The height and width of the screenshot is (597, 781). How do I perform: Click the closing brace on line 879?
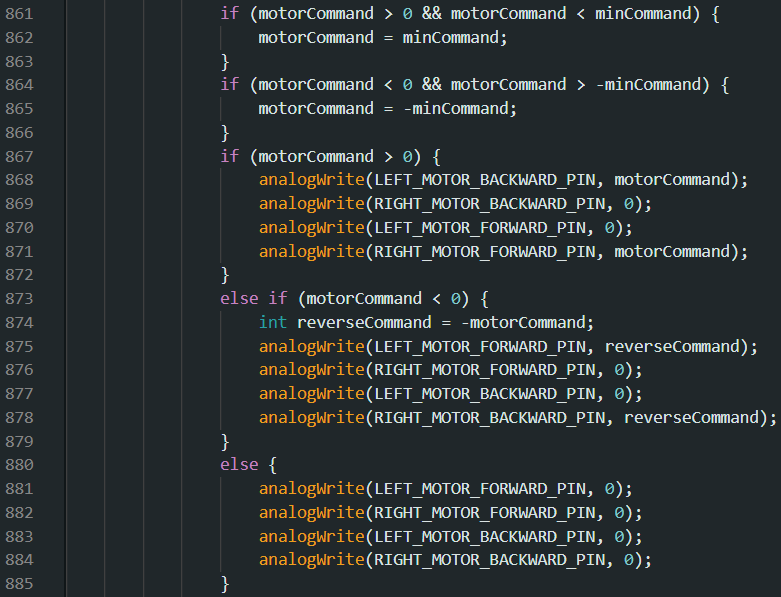pyautogui.click(x=225, y=442)
